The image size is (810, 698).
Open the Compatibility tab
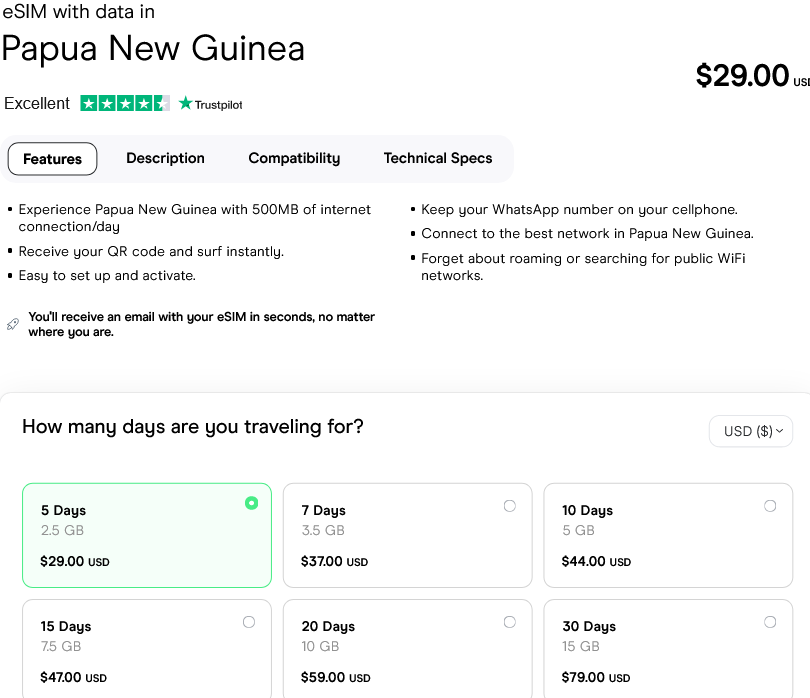tap(294, 158)
